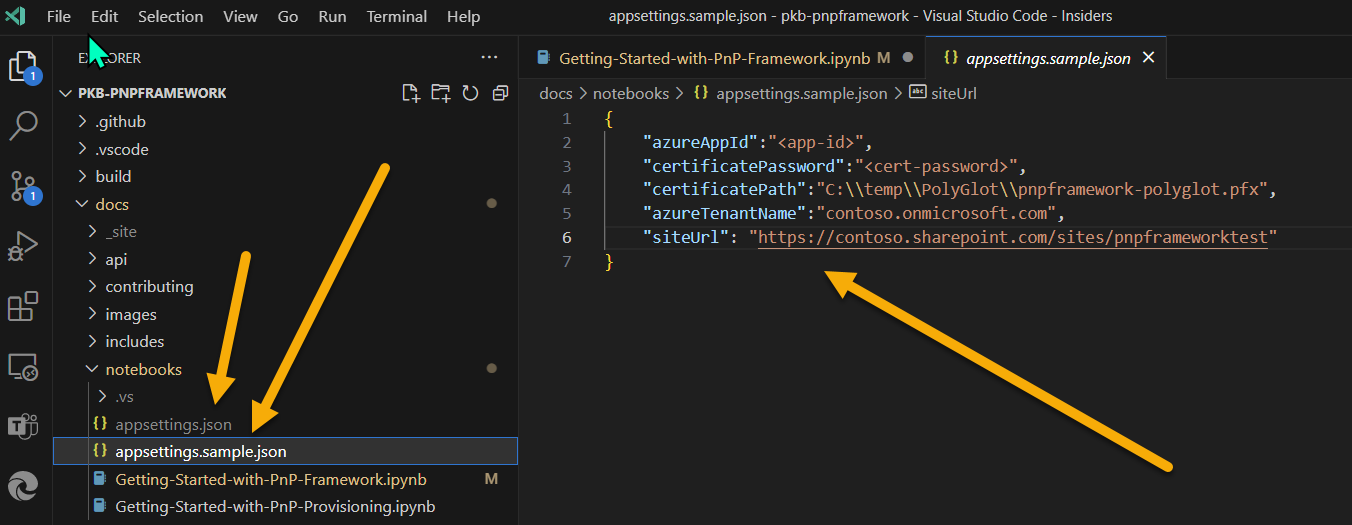Click the "<app-id>" placeholder value
The height and width of the screenshot is (525, 1352).
[822, 142]
